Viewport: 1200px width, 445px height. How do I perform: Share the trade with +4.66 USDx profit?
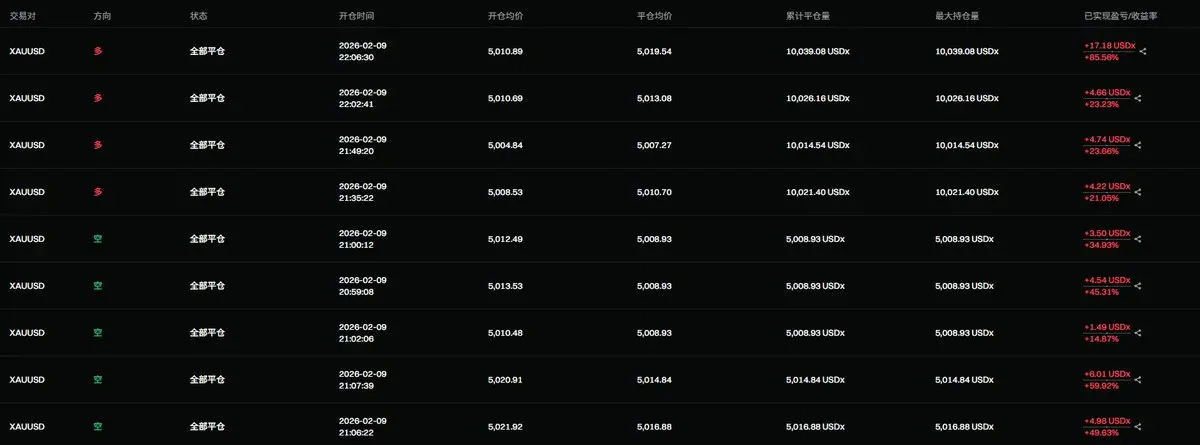pyautogui.click(x=1138, y=98)
